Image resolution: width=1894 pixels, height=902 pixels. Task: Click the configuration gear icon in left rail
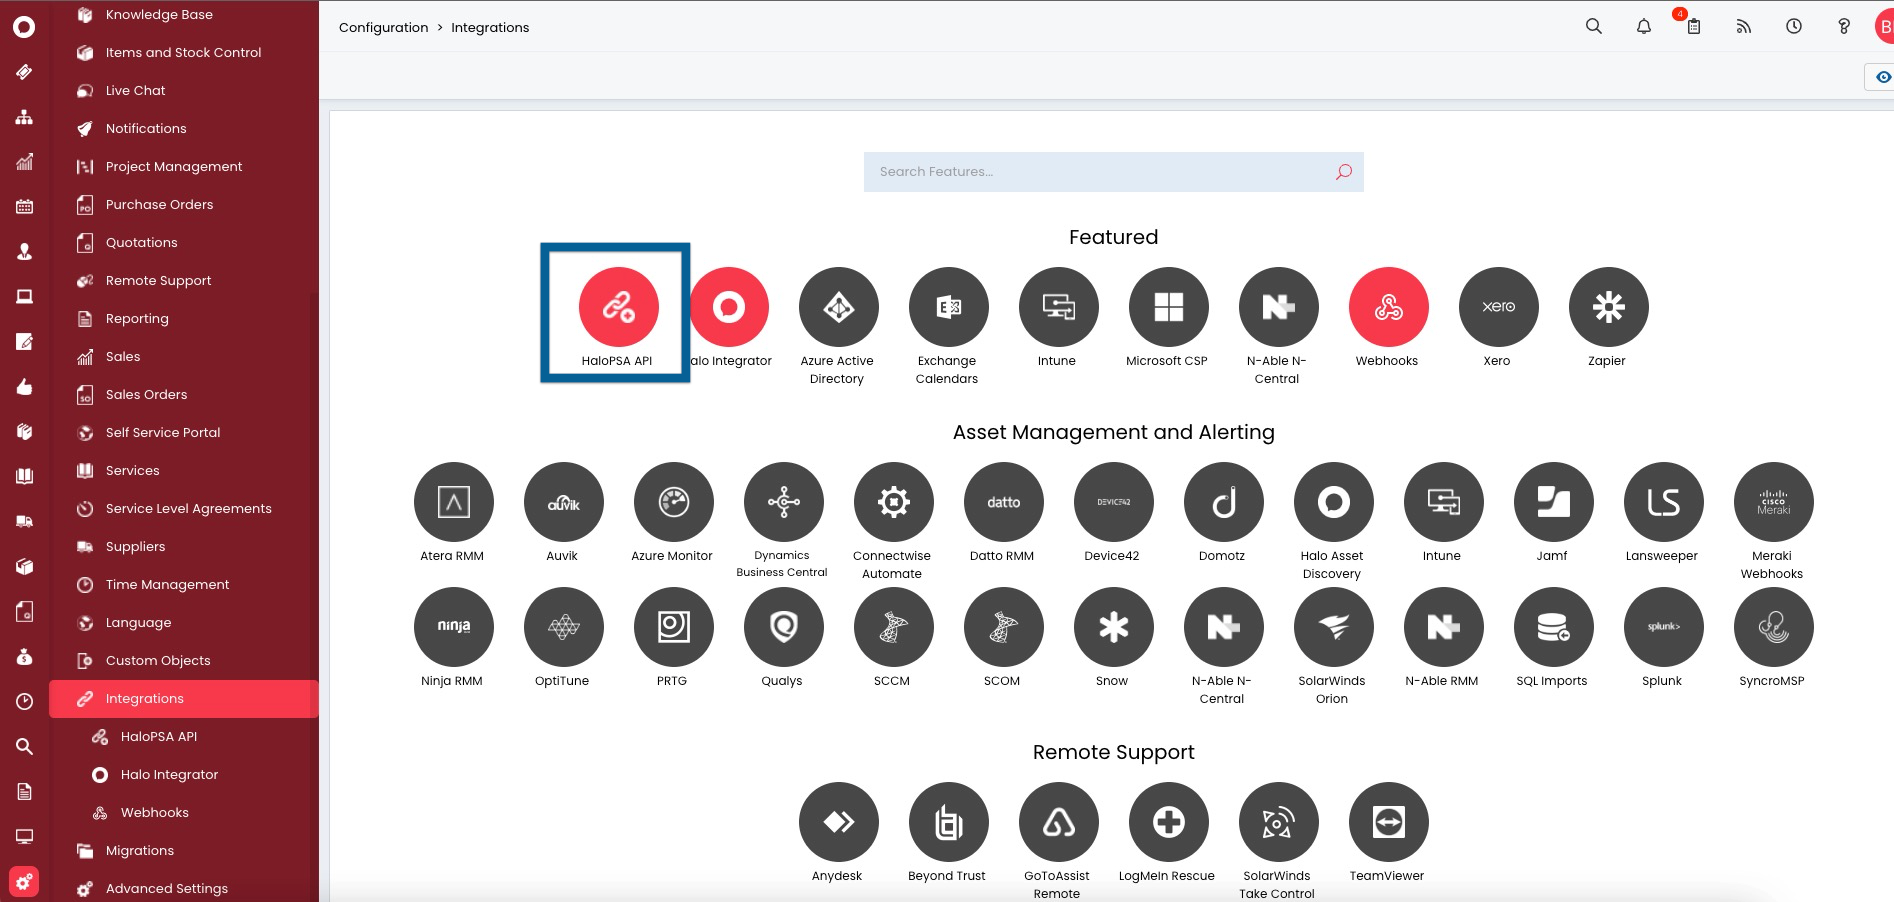(x=24, y=882)
